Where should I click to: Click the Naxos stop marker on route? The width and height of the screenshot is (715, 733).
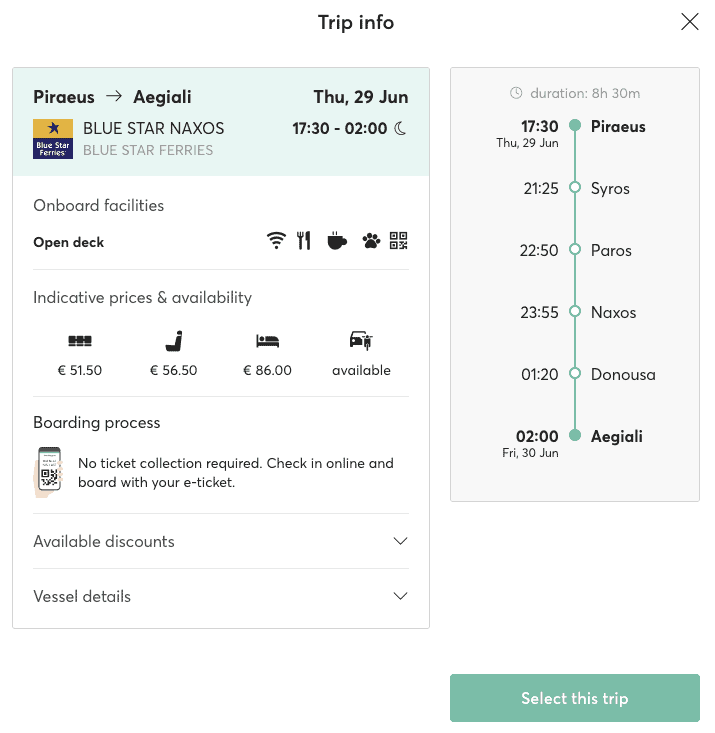point(575,311)
